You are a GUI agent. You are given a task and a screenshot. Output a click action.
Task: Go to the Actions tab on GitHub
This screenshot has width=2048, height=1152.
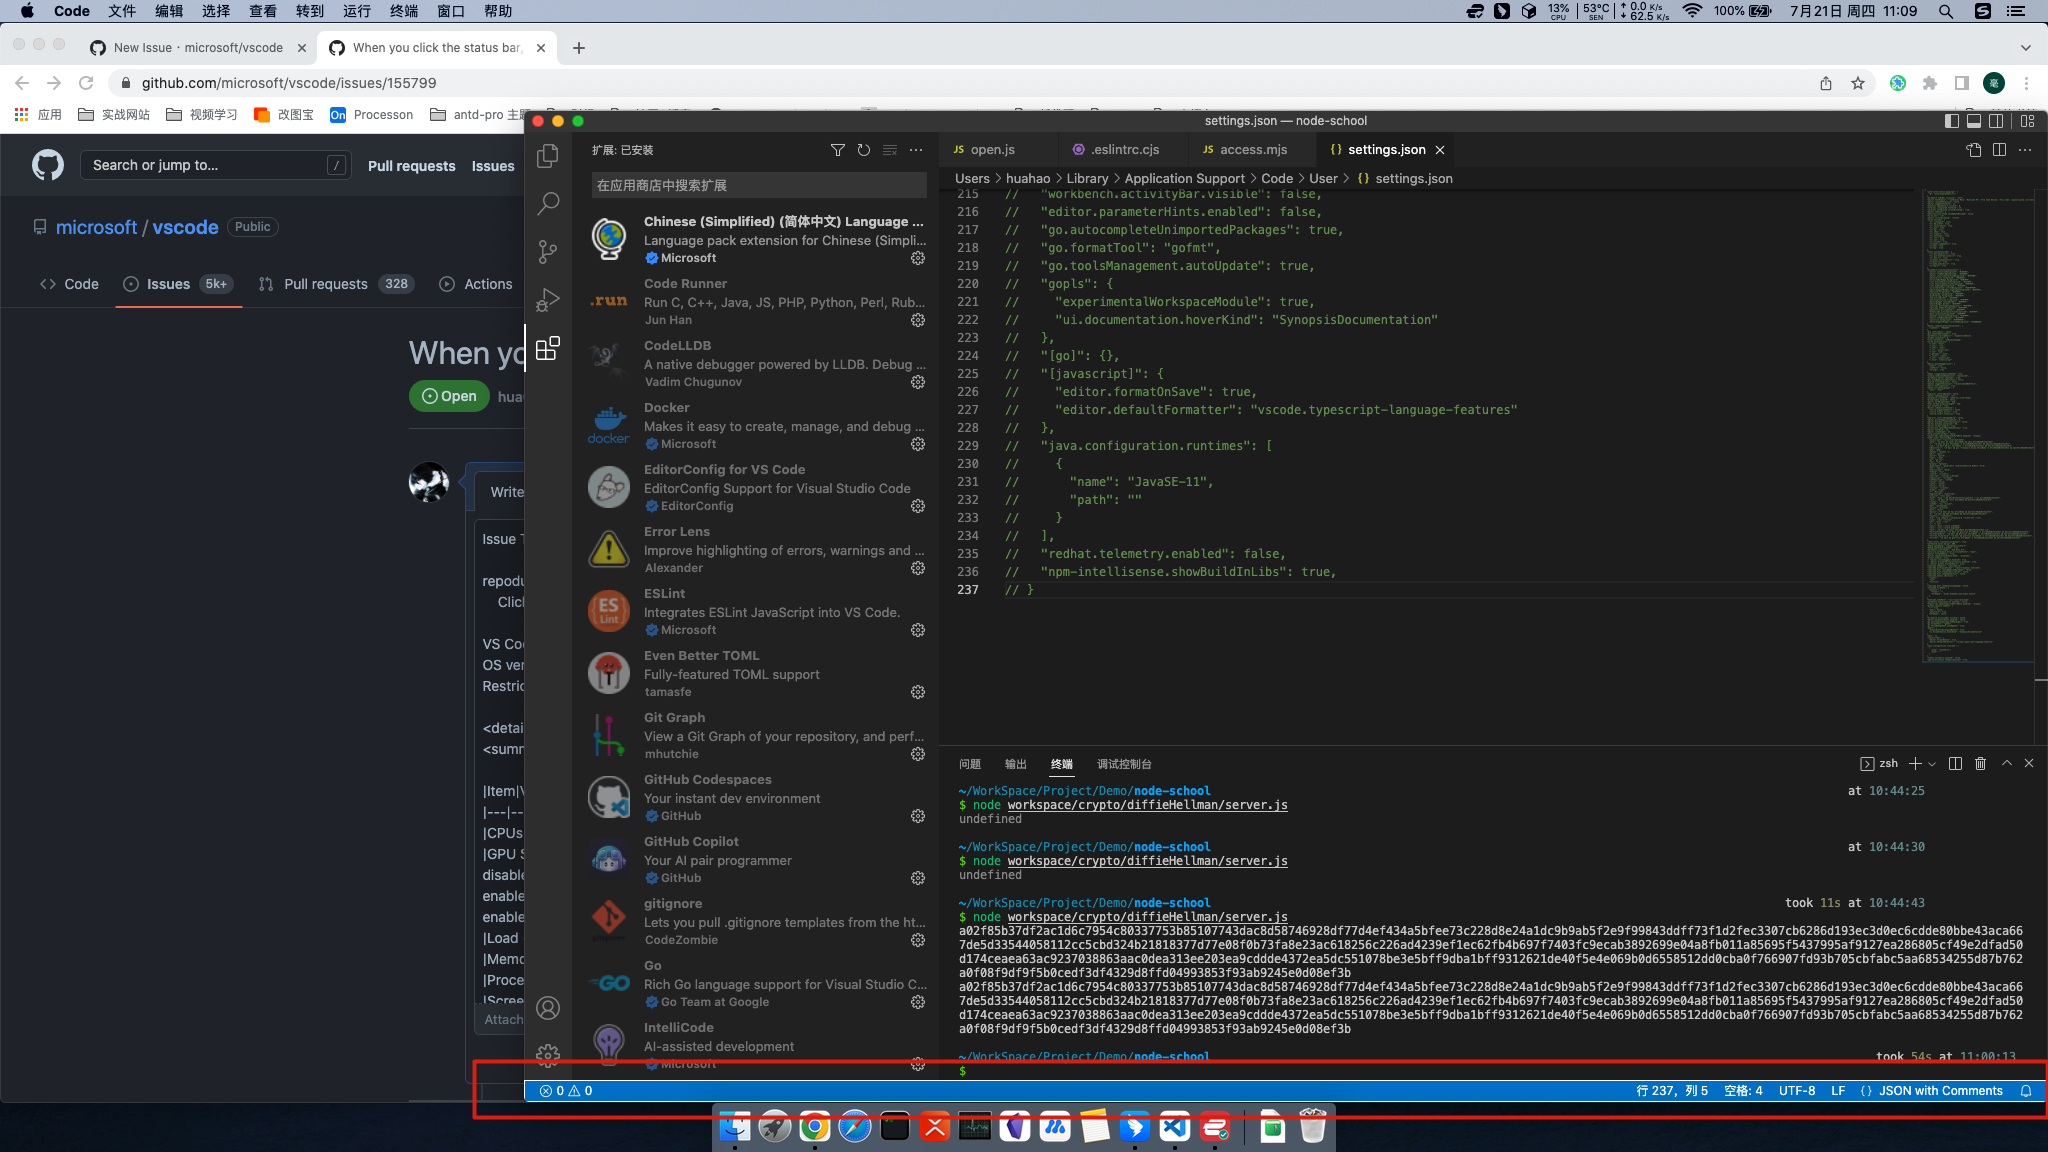point(476,284)
